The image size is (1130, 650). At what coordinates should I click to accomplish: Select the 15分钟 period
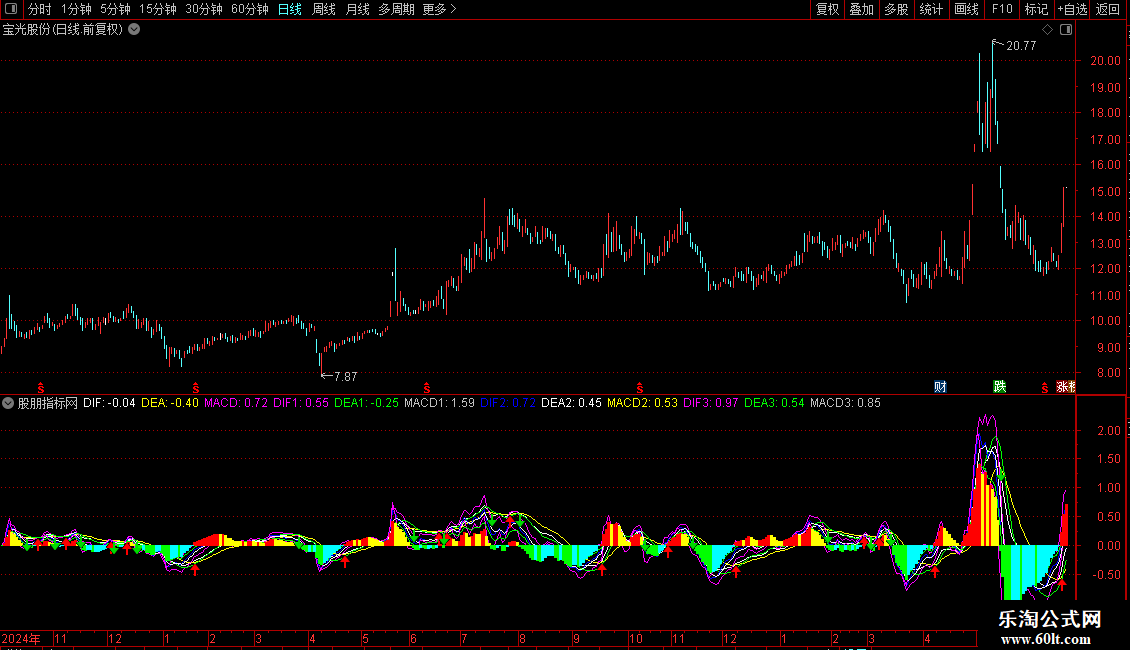click(x=157, y=9)
